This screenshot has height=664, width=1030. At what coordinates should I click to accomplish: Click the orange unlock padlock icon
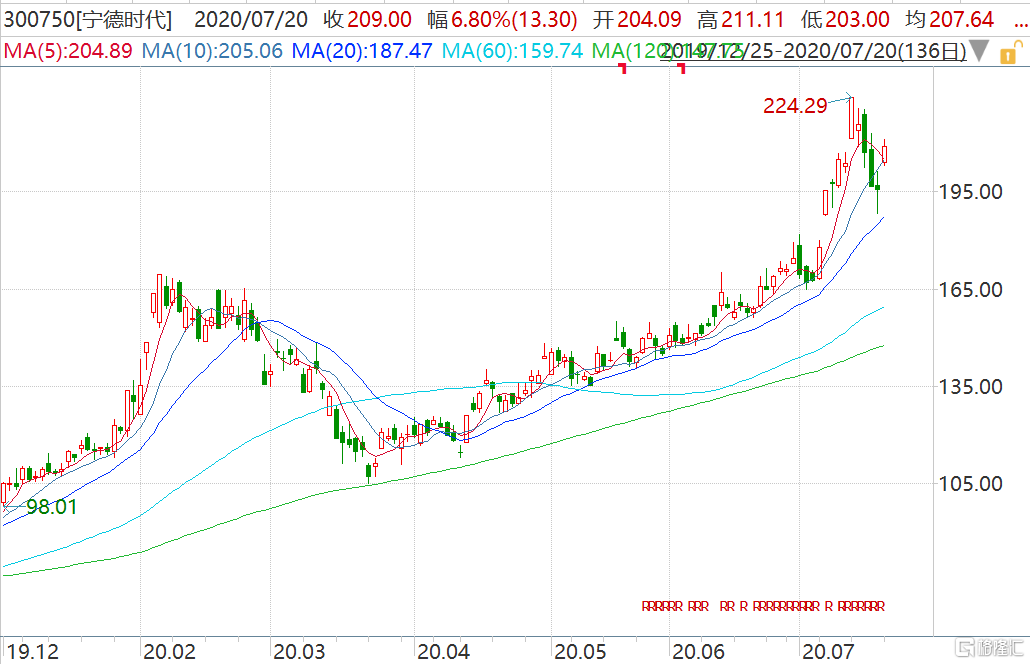click(x=1010, y=52)
